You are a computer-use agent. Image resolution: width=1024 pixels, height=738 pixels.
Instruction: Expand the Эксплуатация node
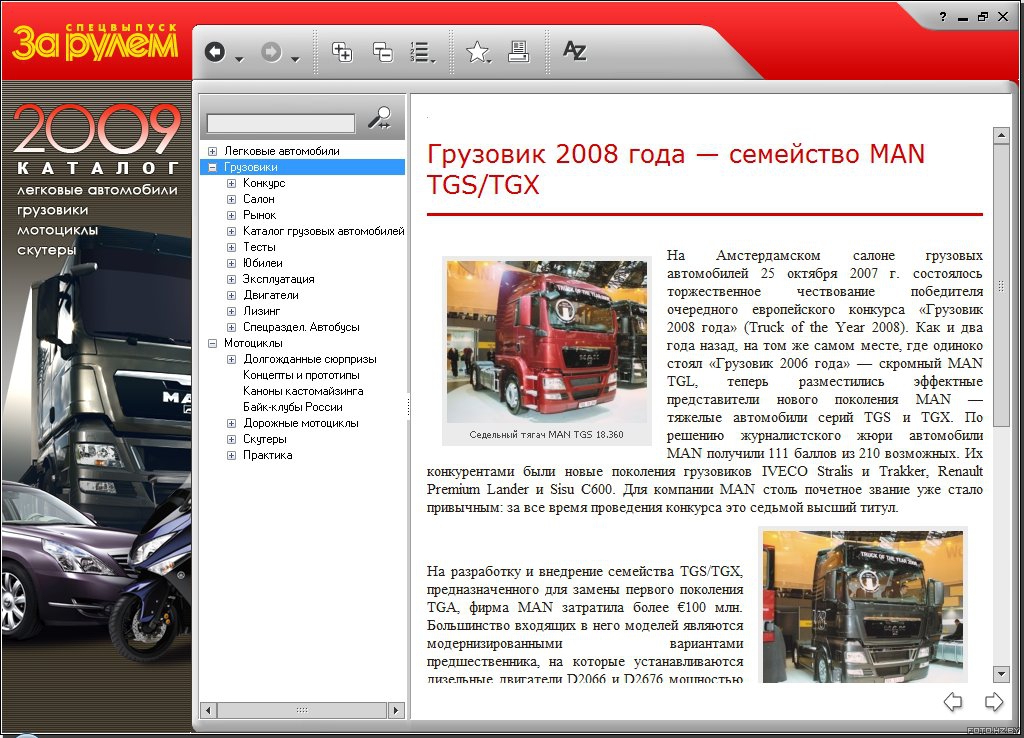coord(231,280)
